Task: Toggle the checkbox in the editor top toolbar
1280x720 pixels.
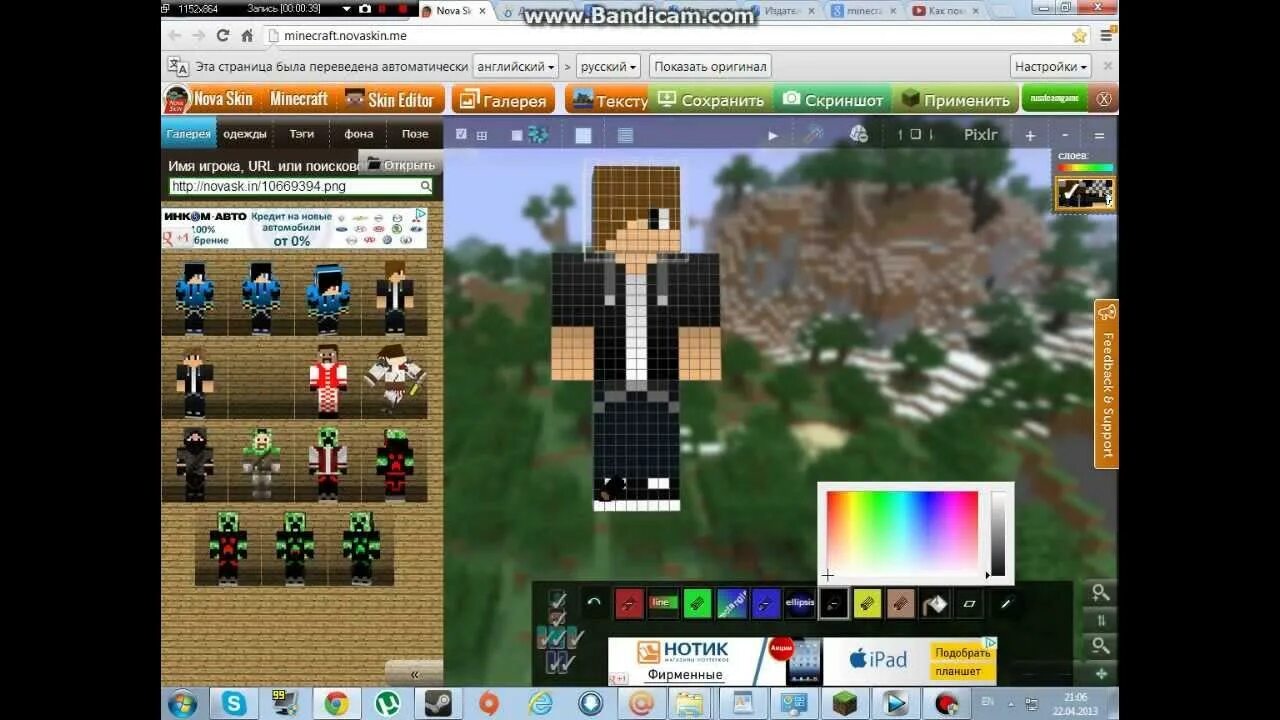Action: pos(461,134)
